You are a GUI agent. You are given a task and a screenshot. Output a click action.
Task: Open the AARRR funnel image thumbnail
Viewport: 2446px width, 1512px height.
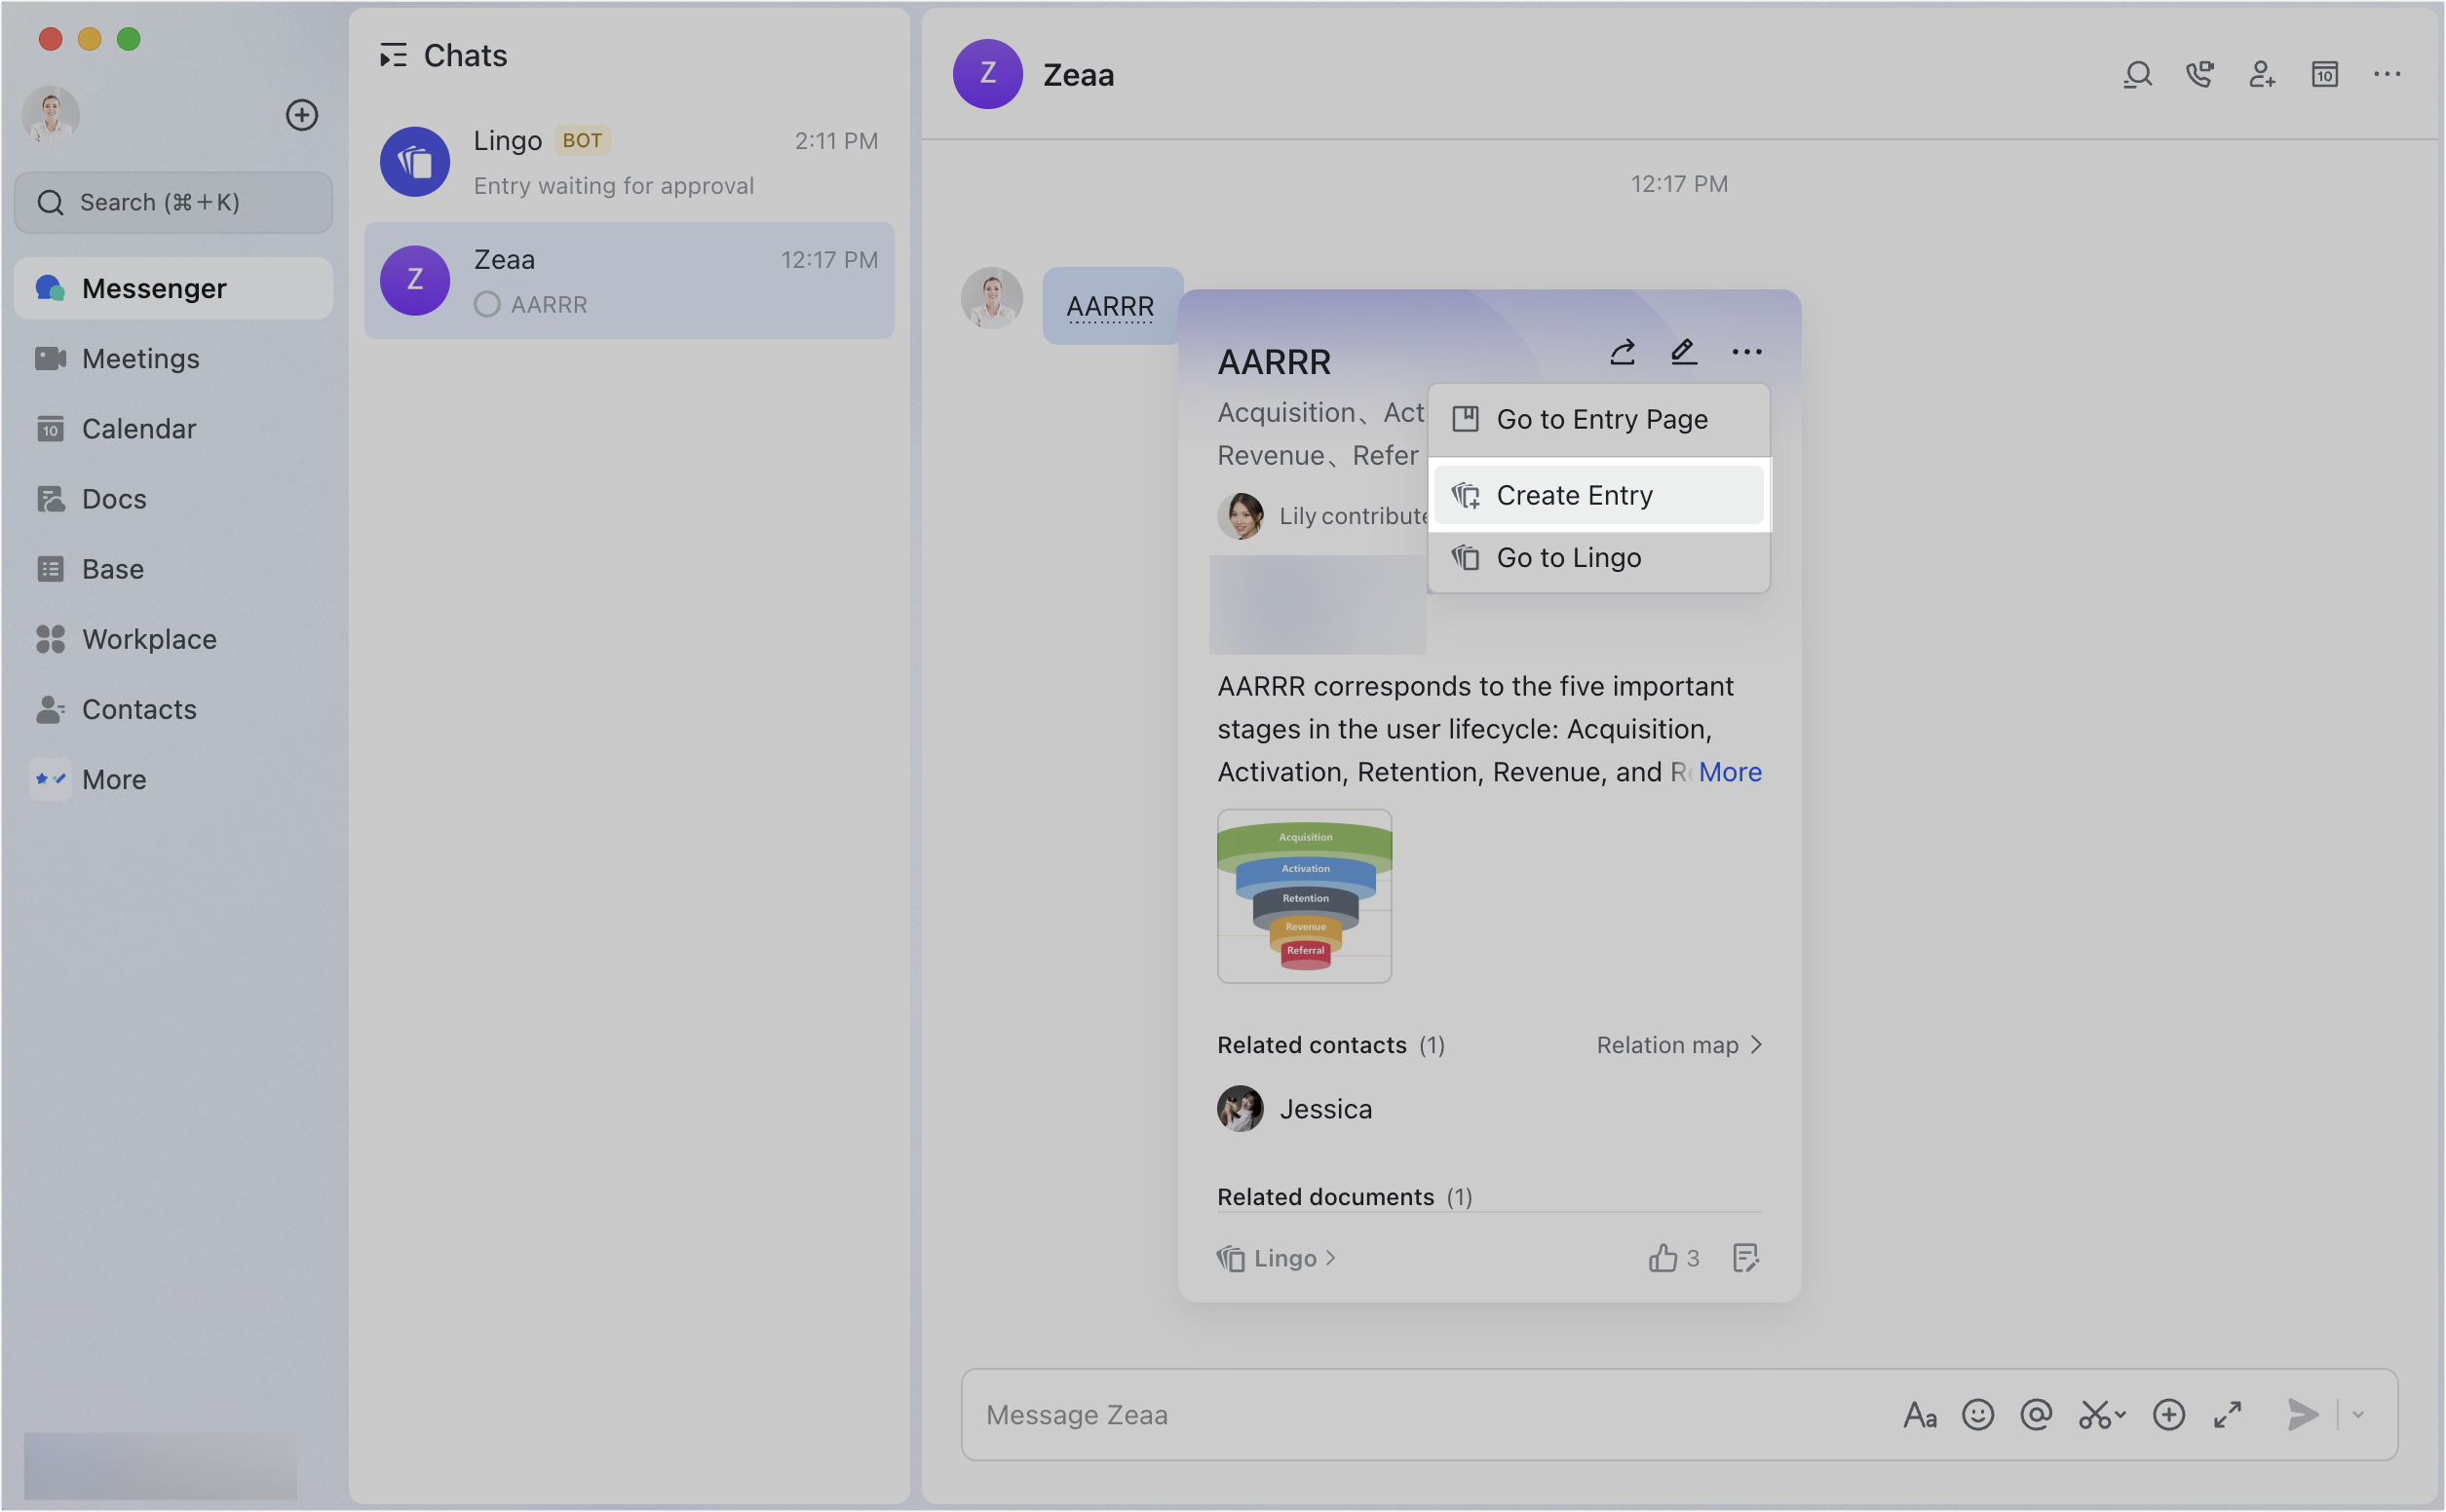pyautogui.click(x=1304, y=896)
